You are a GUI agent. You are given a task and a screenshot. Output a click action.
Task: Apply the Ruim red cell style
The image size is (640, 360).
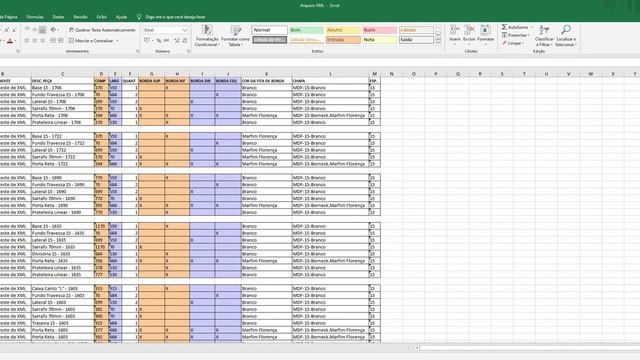point(380,30)
